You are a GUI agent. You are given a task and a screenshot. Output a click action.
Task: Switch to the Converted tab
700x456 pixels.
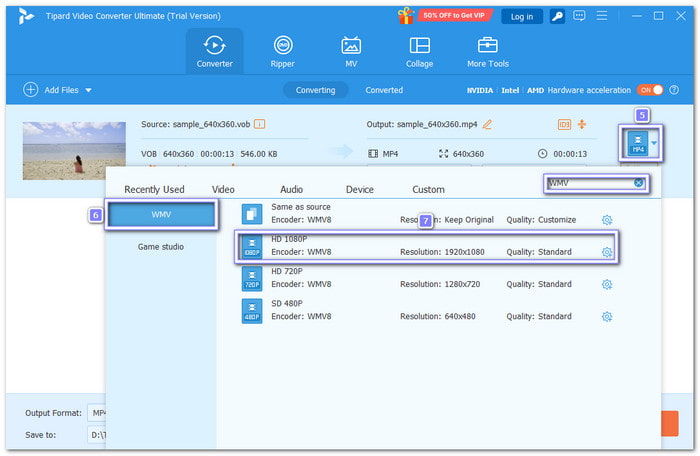[x=384, y=90]
